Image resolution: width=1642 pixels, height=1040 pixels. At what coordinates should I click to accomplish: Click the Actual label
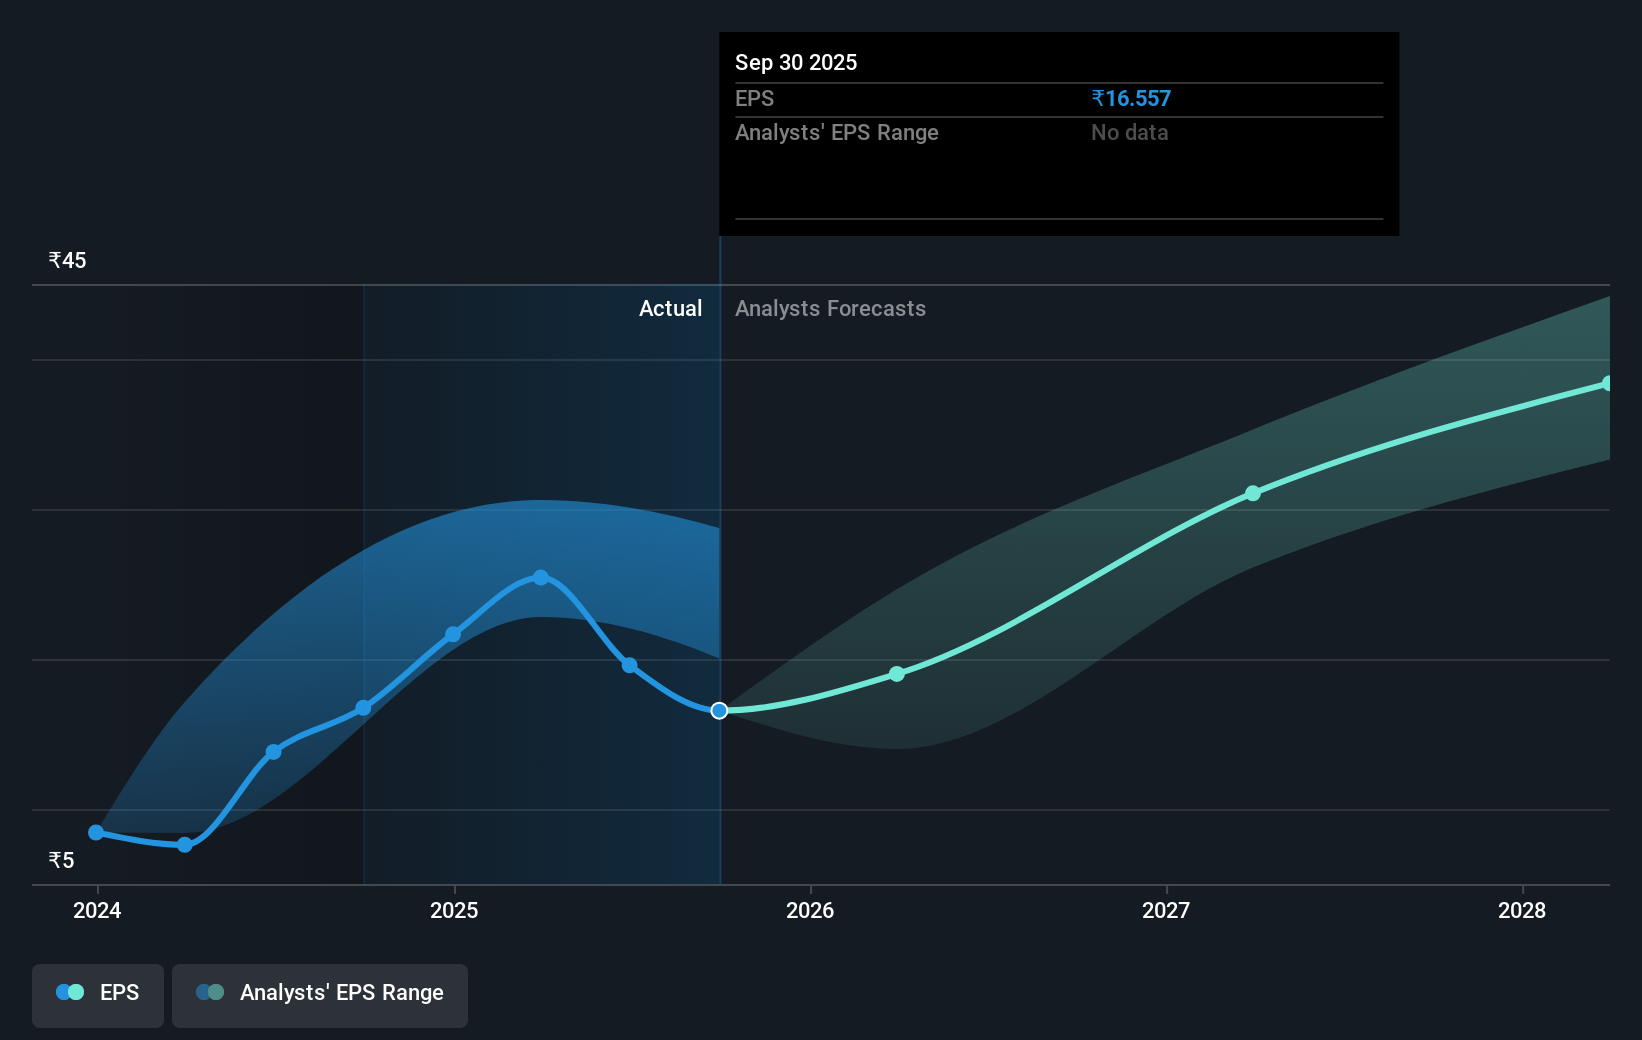(670, 308)
